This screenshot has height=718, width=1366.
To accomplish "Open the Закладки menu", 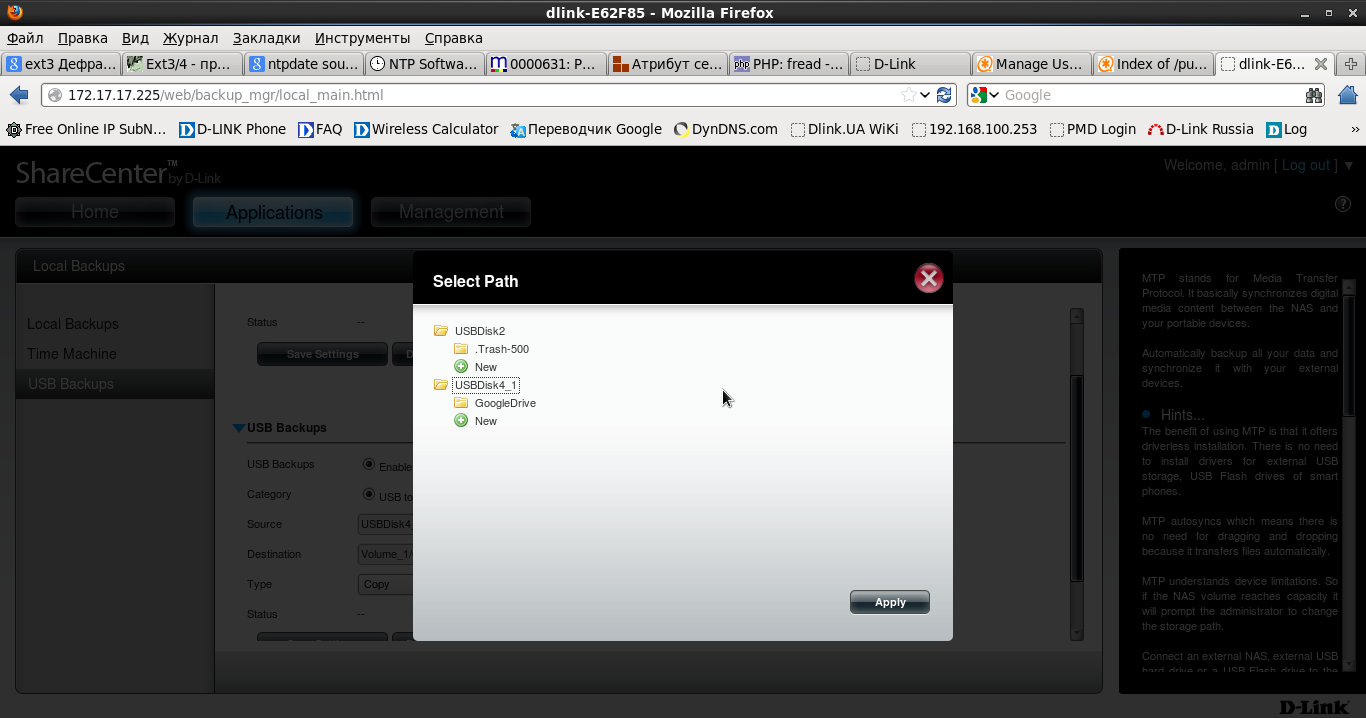I will click(x=266, y=38).
